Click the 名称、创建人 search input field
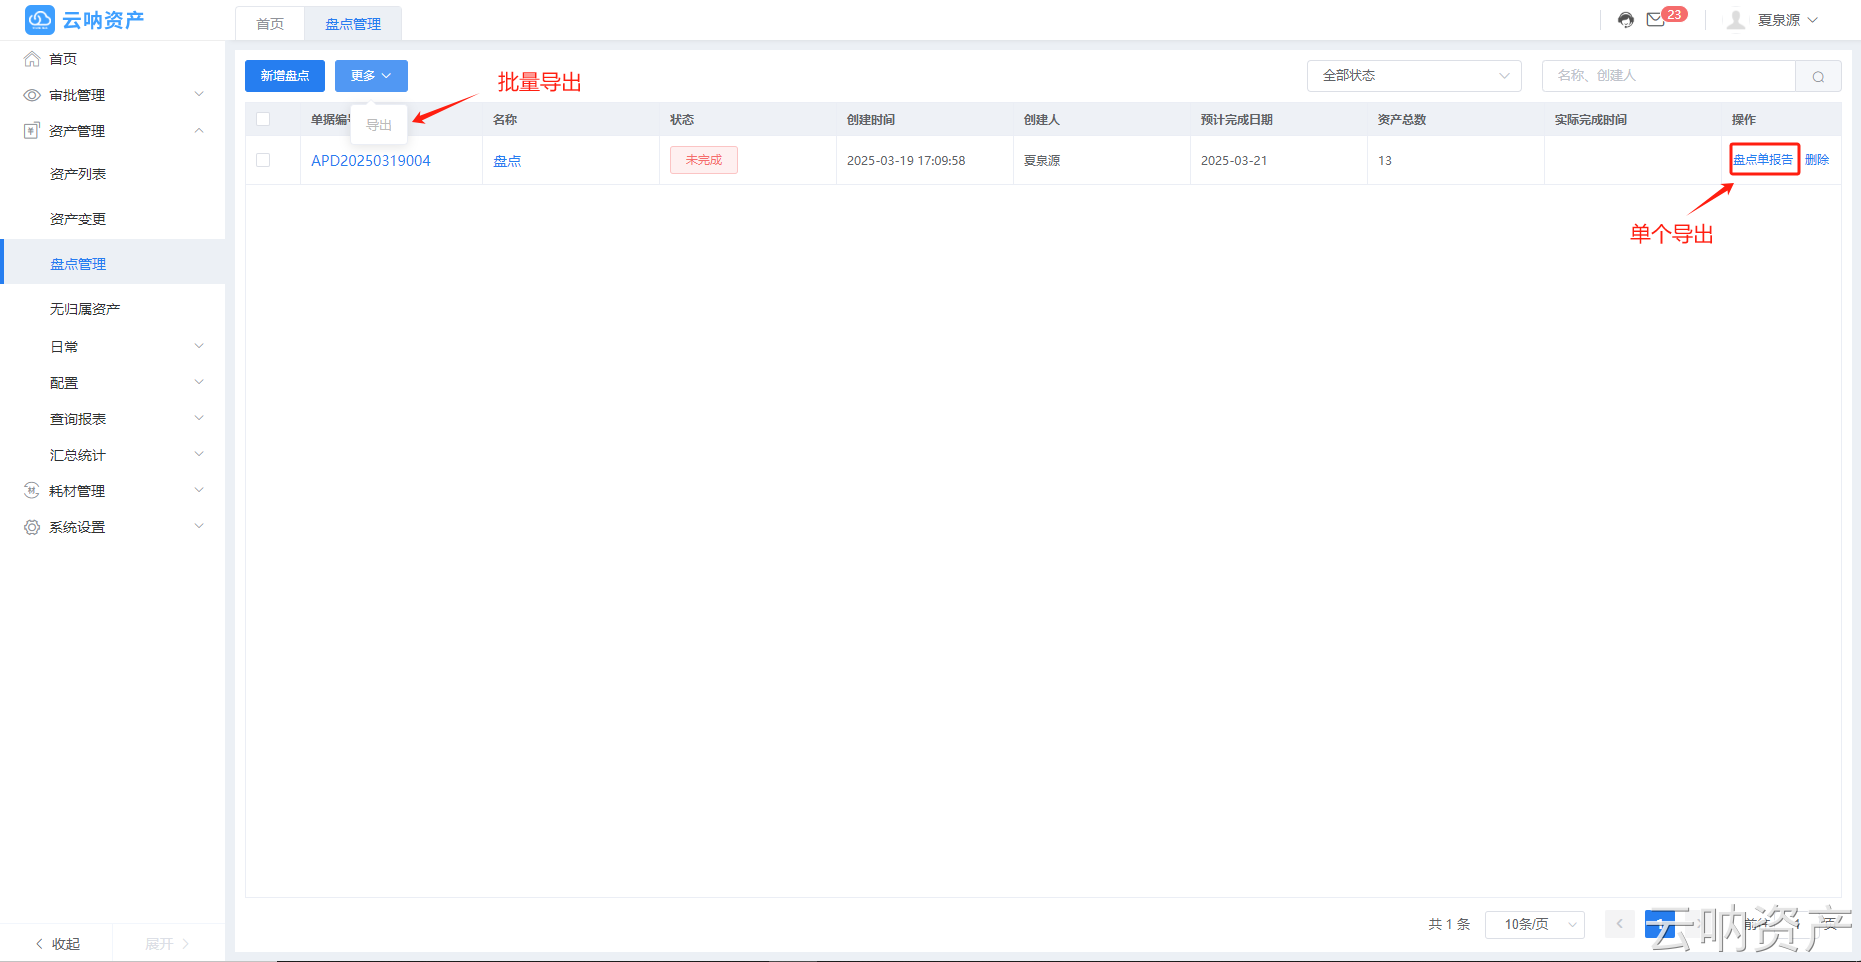Image resolution: width=1861 pixels, height=962 pixels. [1668, 75]
